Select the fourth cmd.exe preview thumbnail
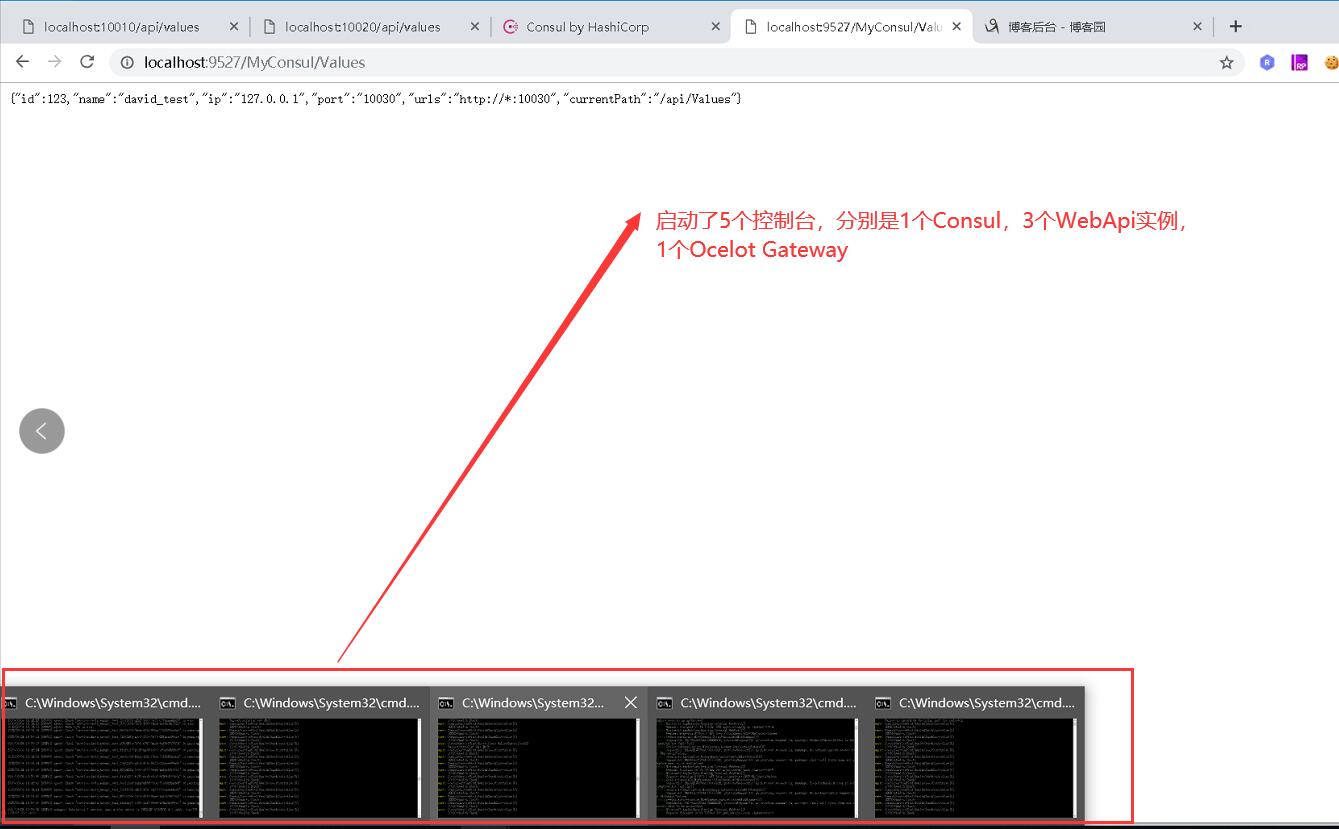 (x=757, y=768)
